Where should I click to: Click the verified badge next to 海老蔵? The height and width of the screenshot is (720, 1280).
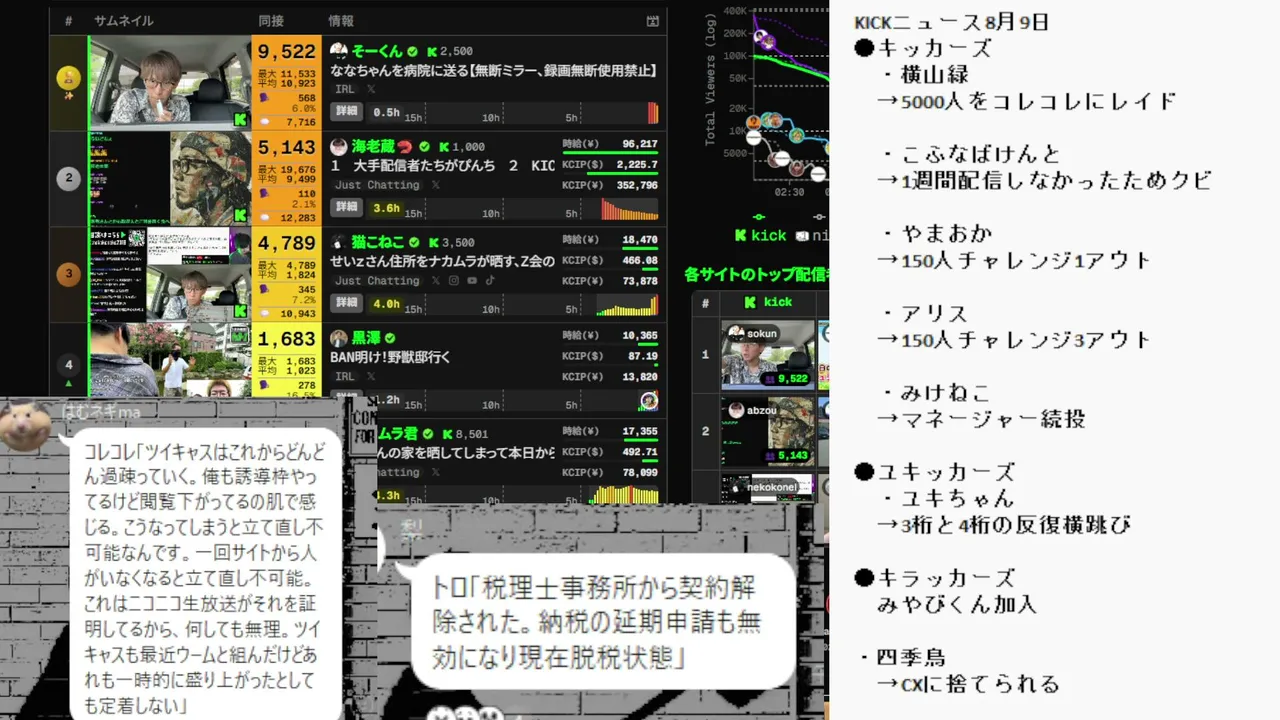pos(424,147)
